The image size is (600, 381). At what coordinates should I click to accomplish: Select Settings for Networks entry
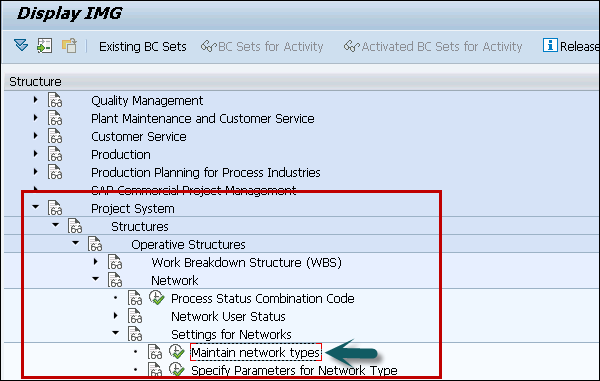coord(231,334)
